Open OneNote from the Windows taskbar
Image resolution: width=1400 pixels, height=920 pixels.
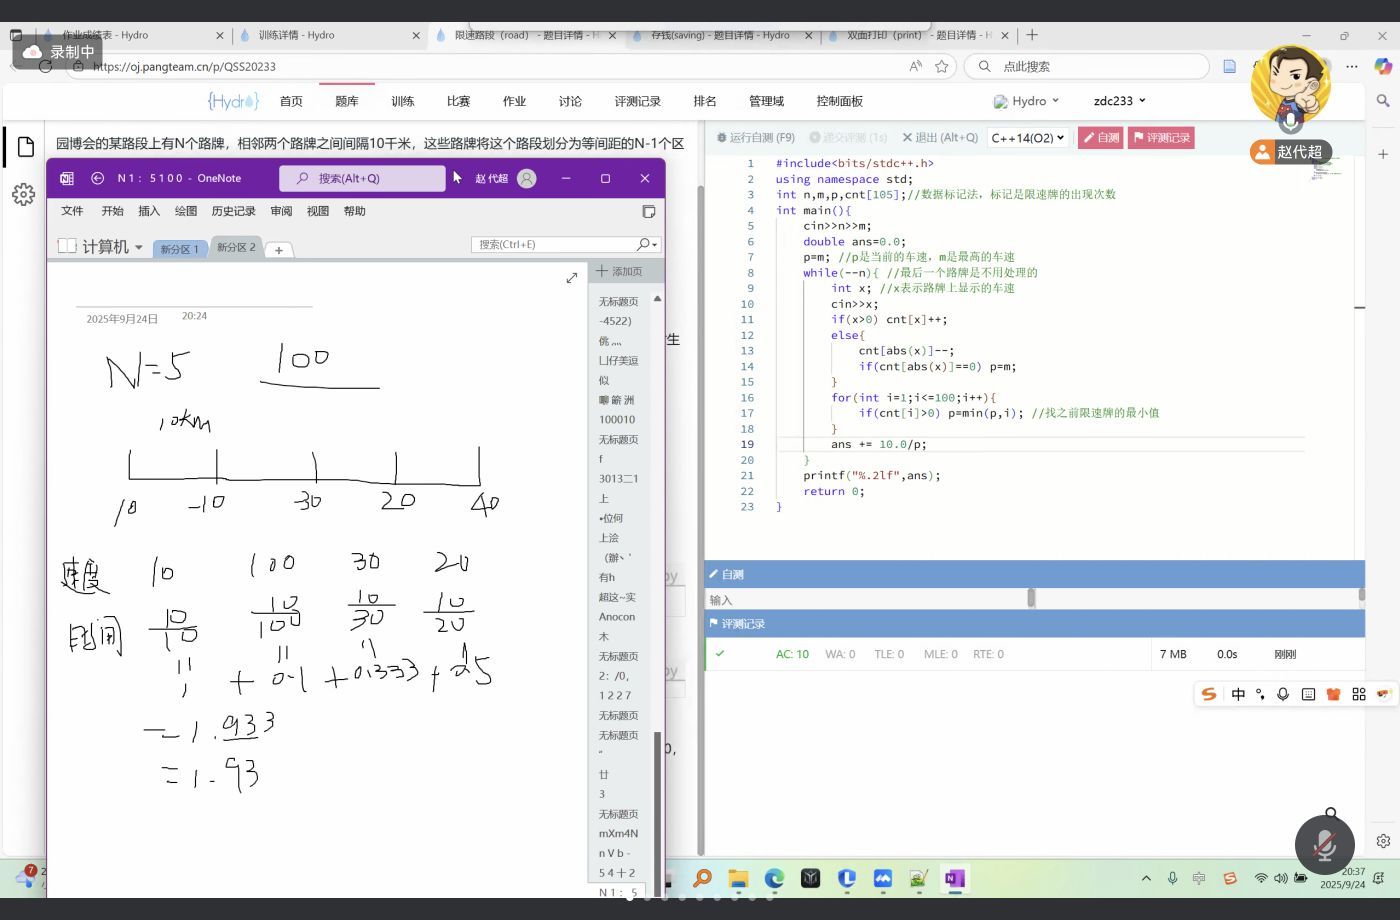click(954, 878)
